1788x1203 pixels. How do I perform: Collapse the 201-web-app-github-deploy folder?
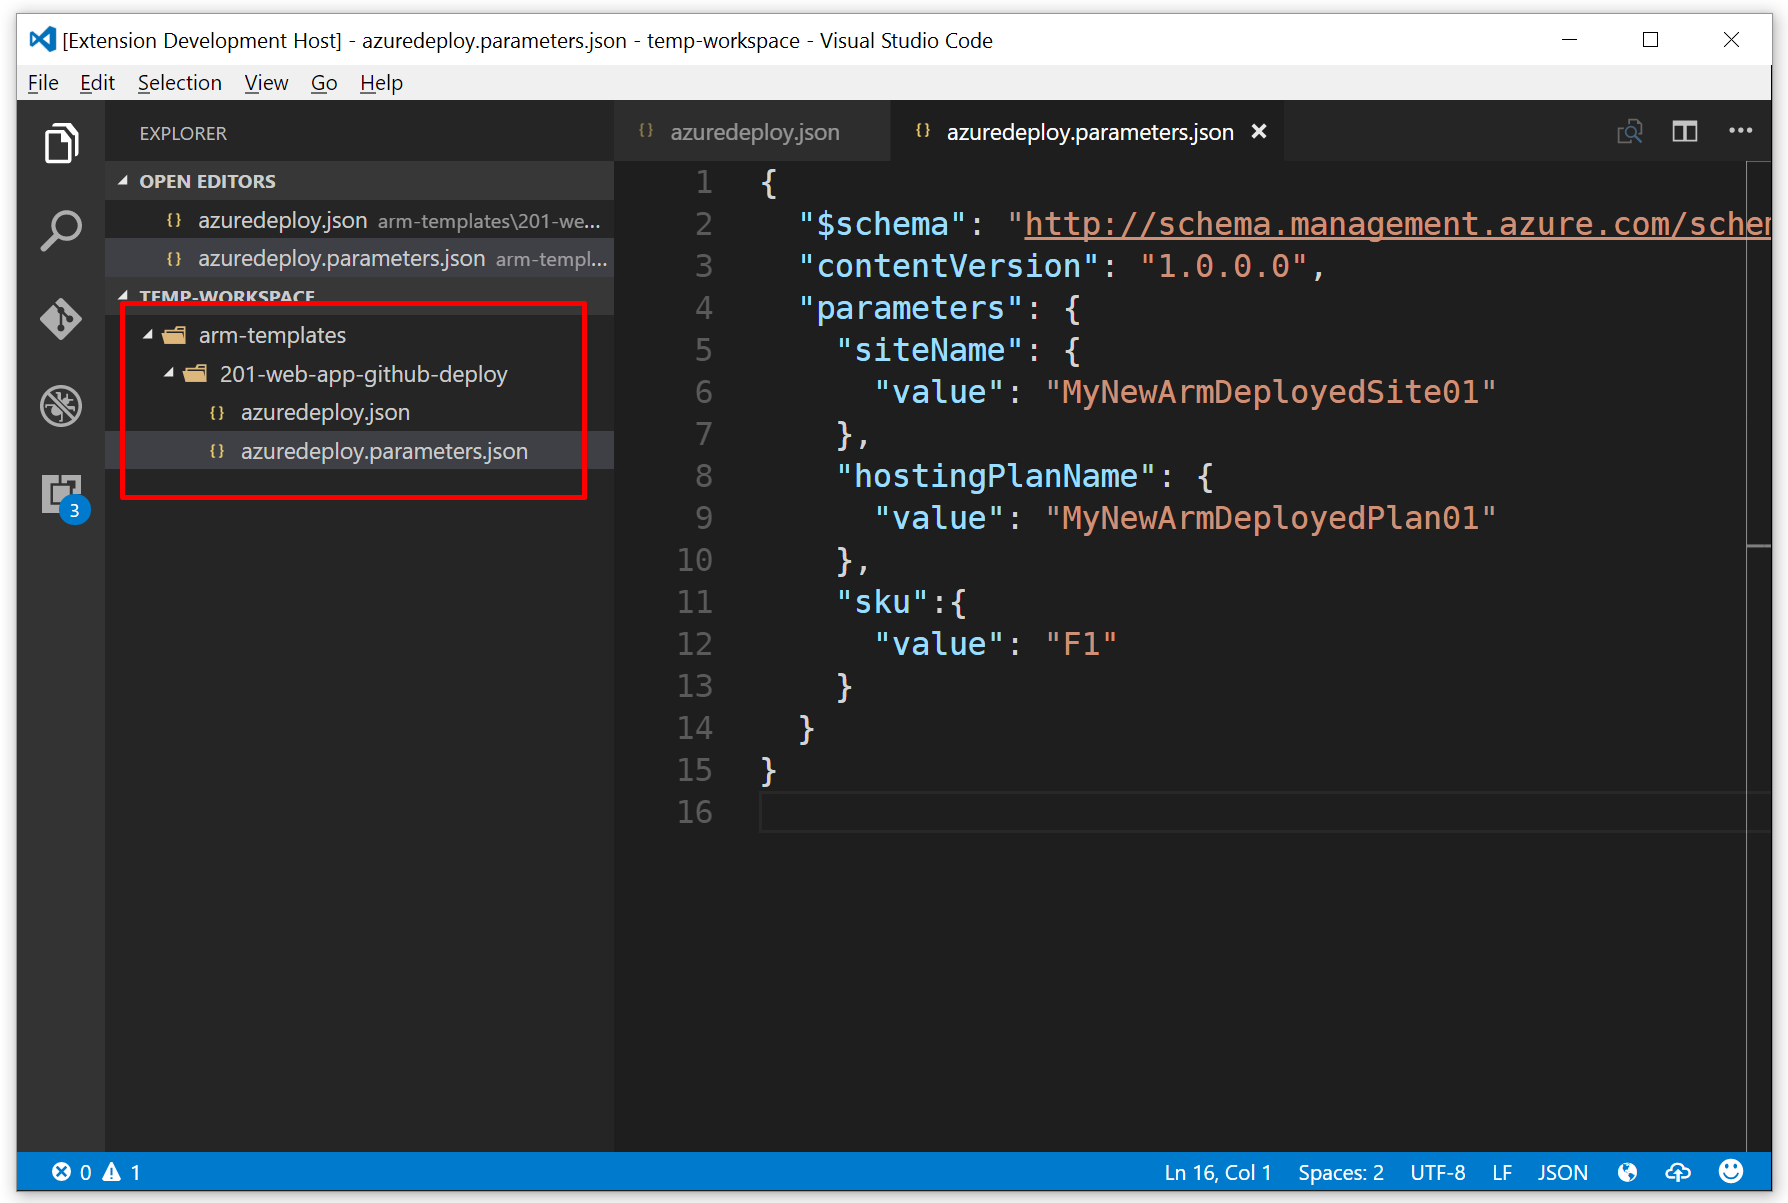point(168,374)
